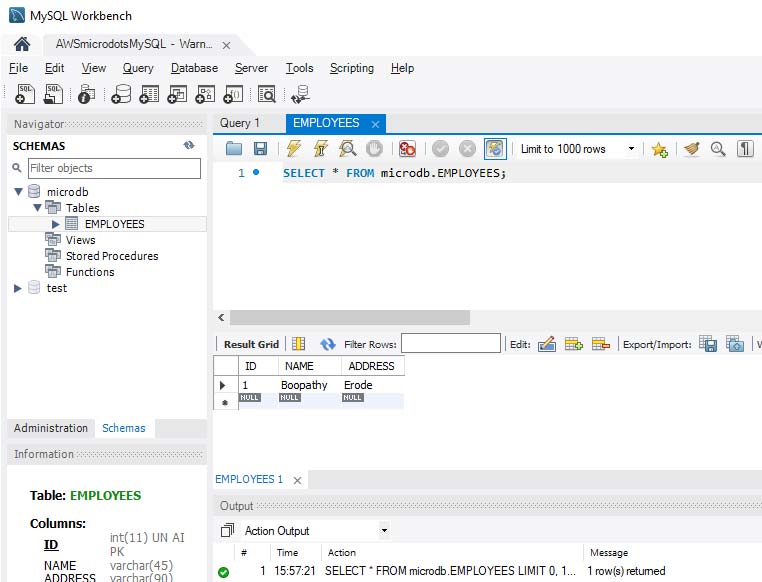Open the Edit menu
The image size is (762, 582).
pyautogui.click(x=54, y=68)
